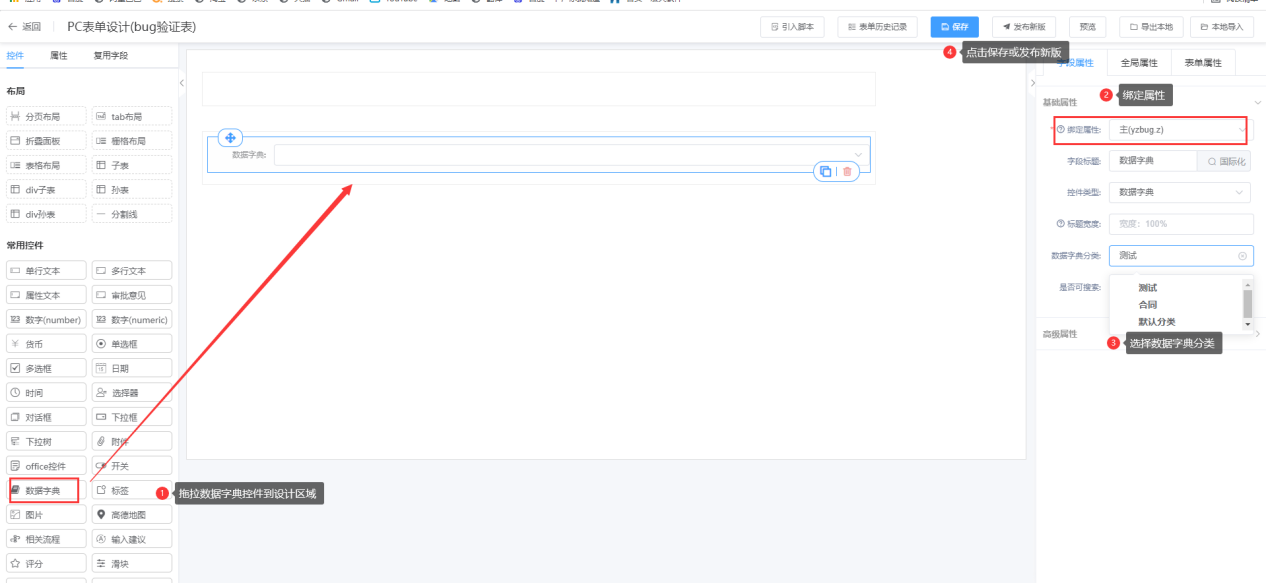Choose the 输入建议 input suggestion control
Image resolution: width=1266 pixels, height=583 pixels.
(132, 539)
